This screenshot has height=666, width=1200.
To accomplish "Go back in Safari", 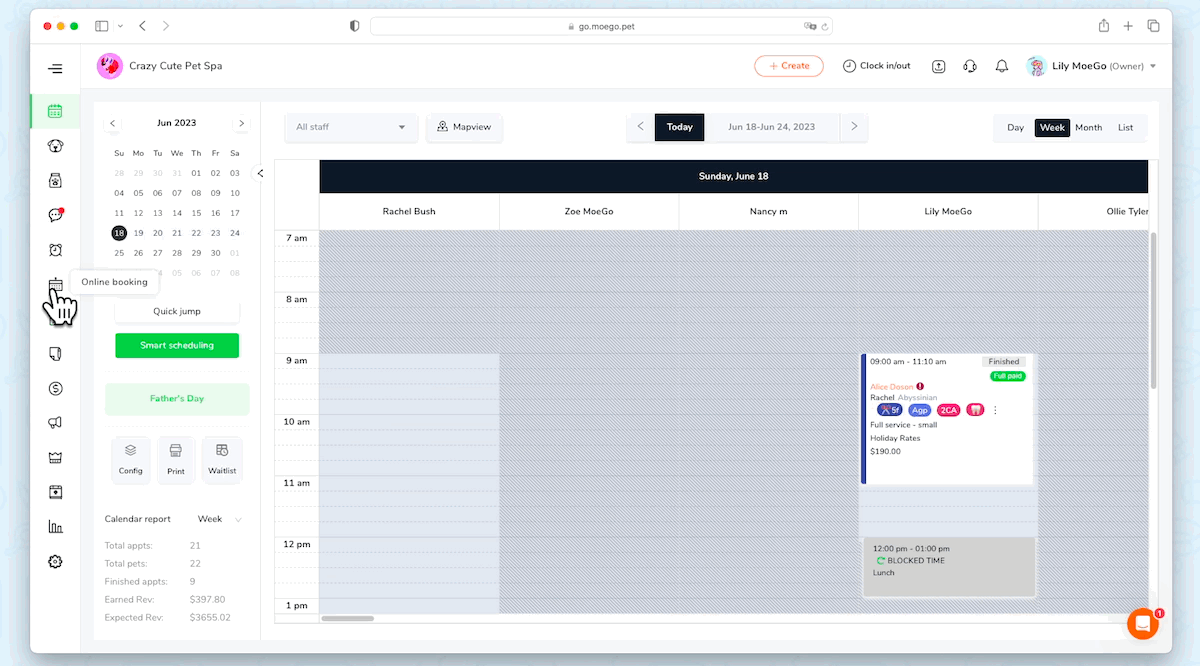I will pos(142,26).
